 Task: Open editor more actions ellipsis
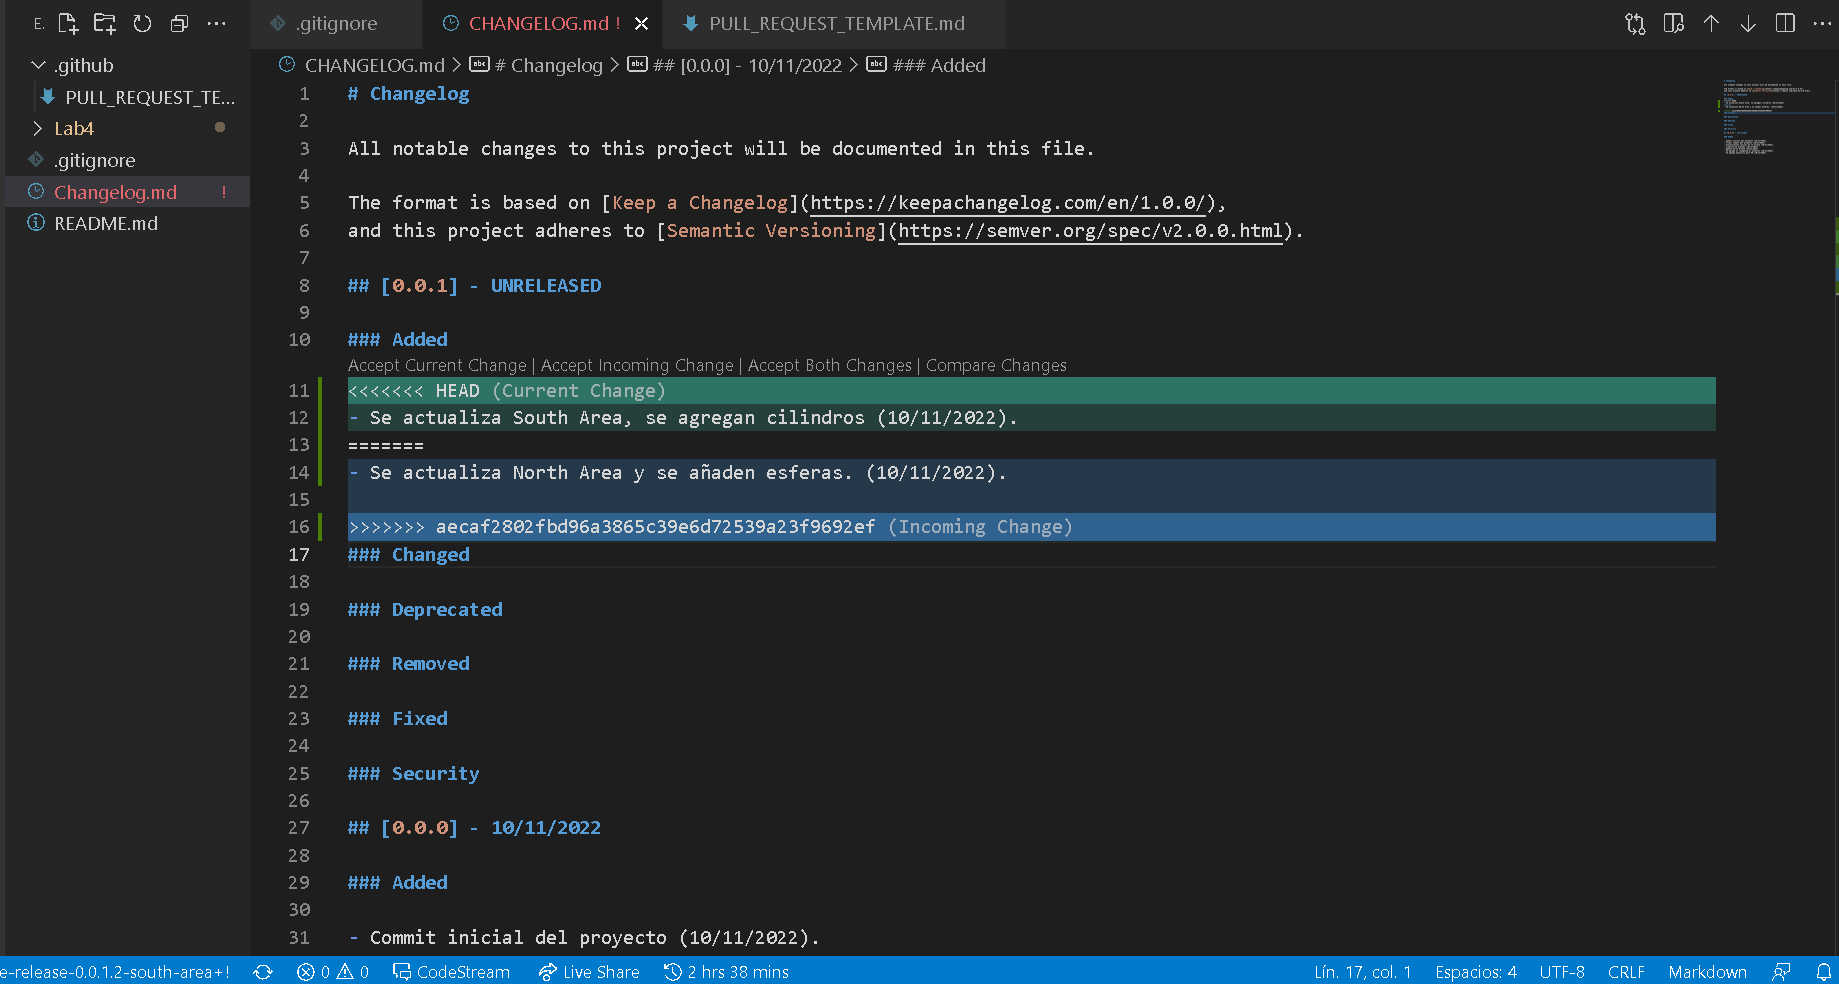pos(1822,23)
